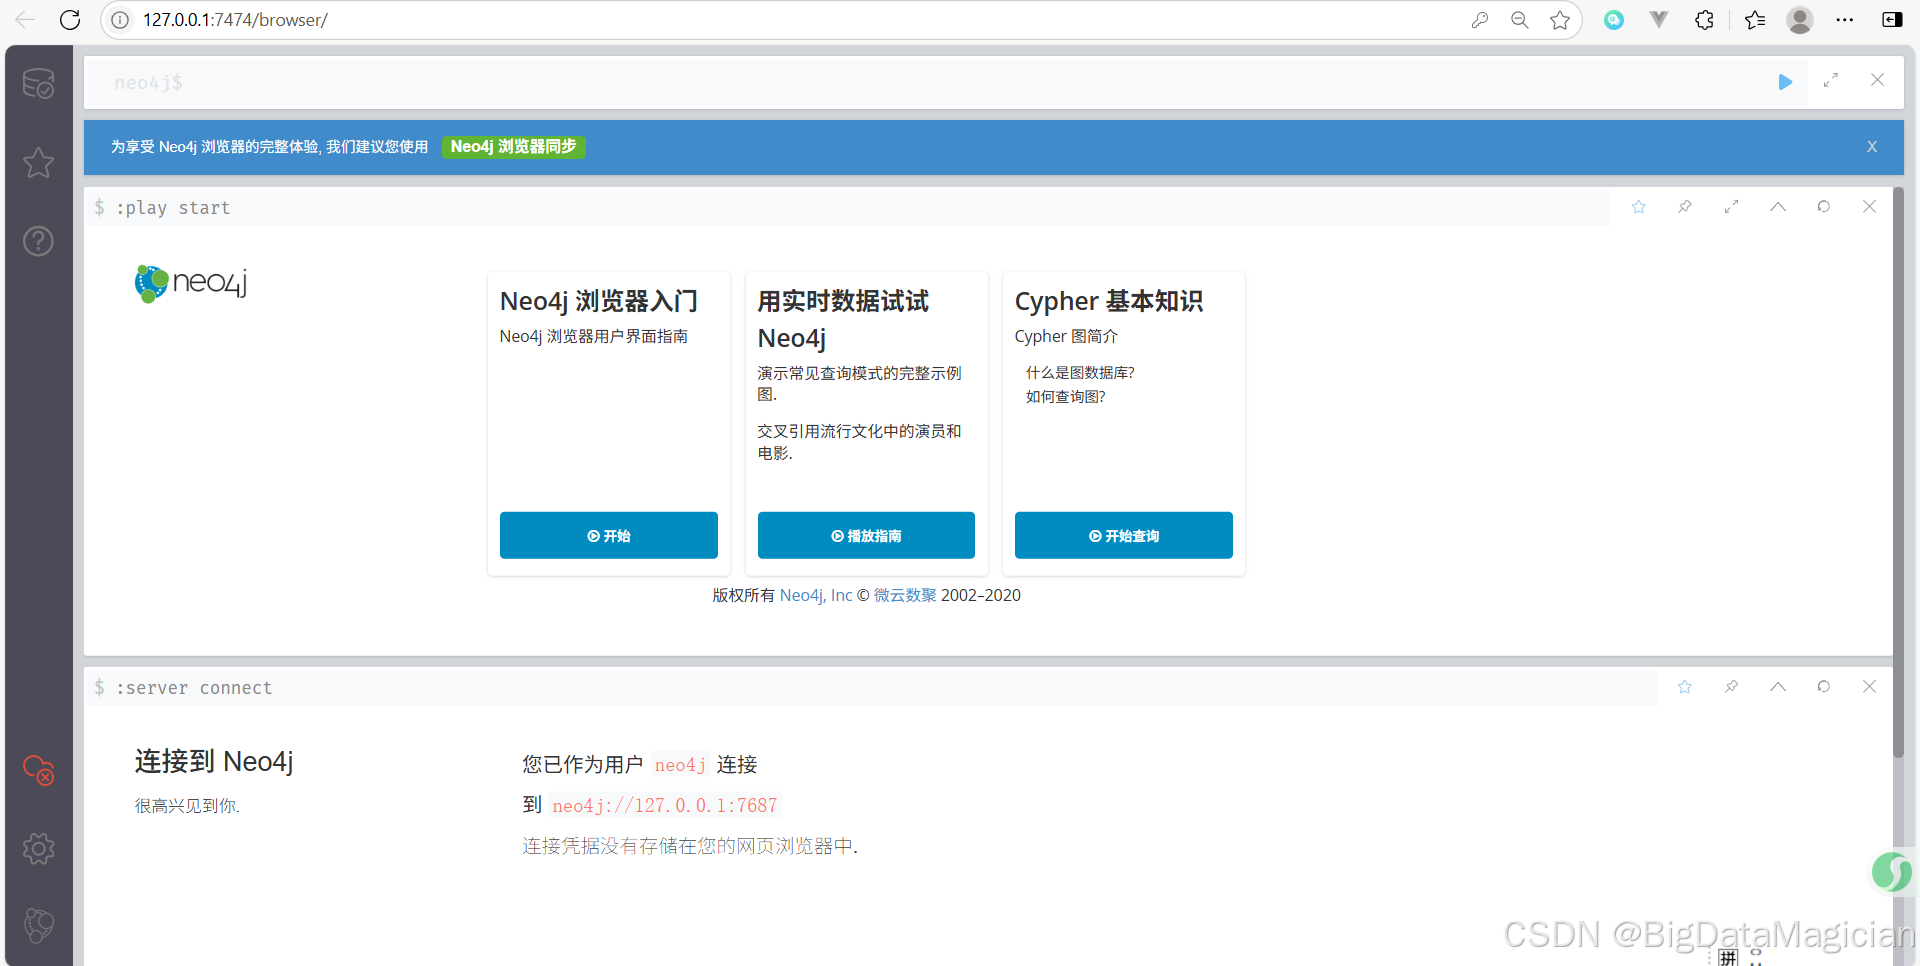Open the browser favorites list icon
Viewport: 1920px width, 966px height.
(1755, 20)
